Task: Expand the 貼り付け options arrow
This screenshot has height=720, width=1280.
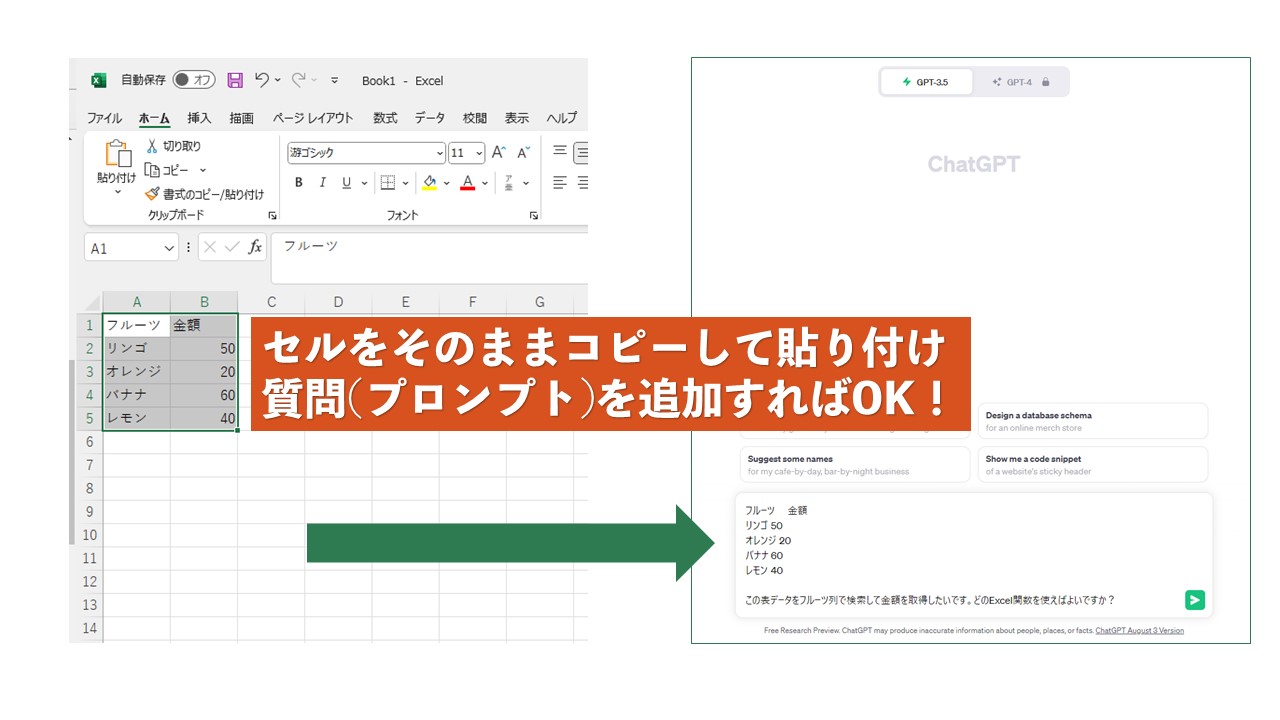Action: pos(117,192)
